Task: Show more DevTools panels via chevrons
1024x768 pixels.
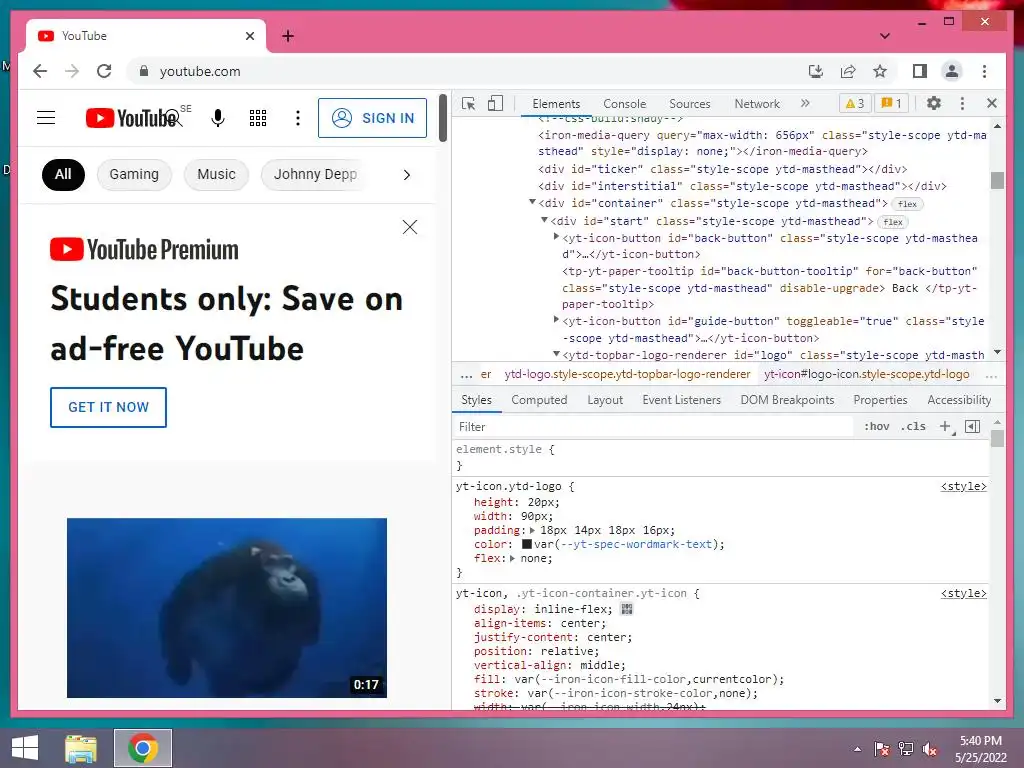Action: click(x=805, y=103)
